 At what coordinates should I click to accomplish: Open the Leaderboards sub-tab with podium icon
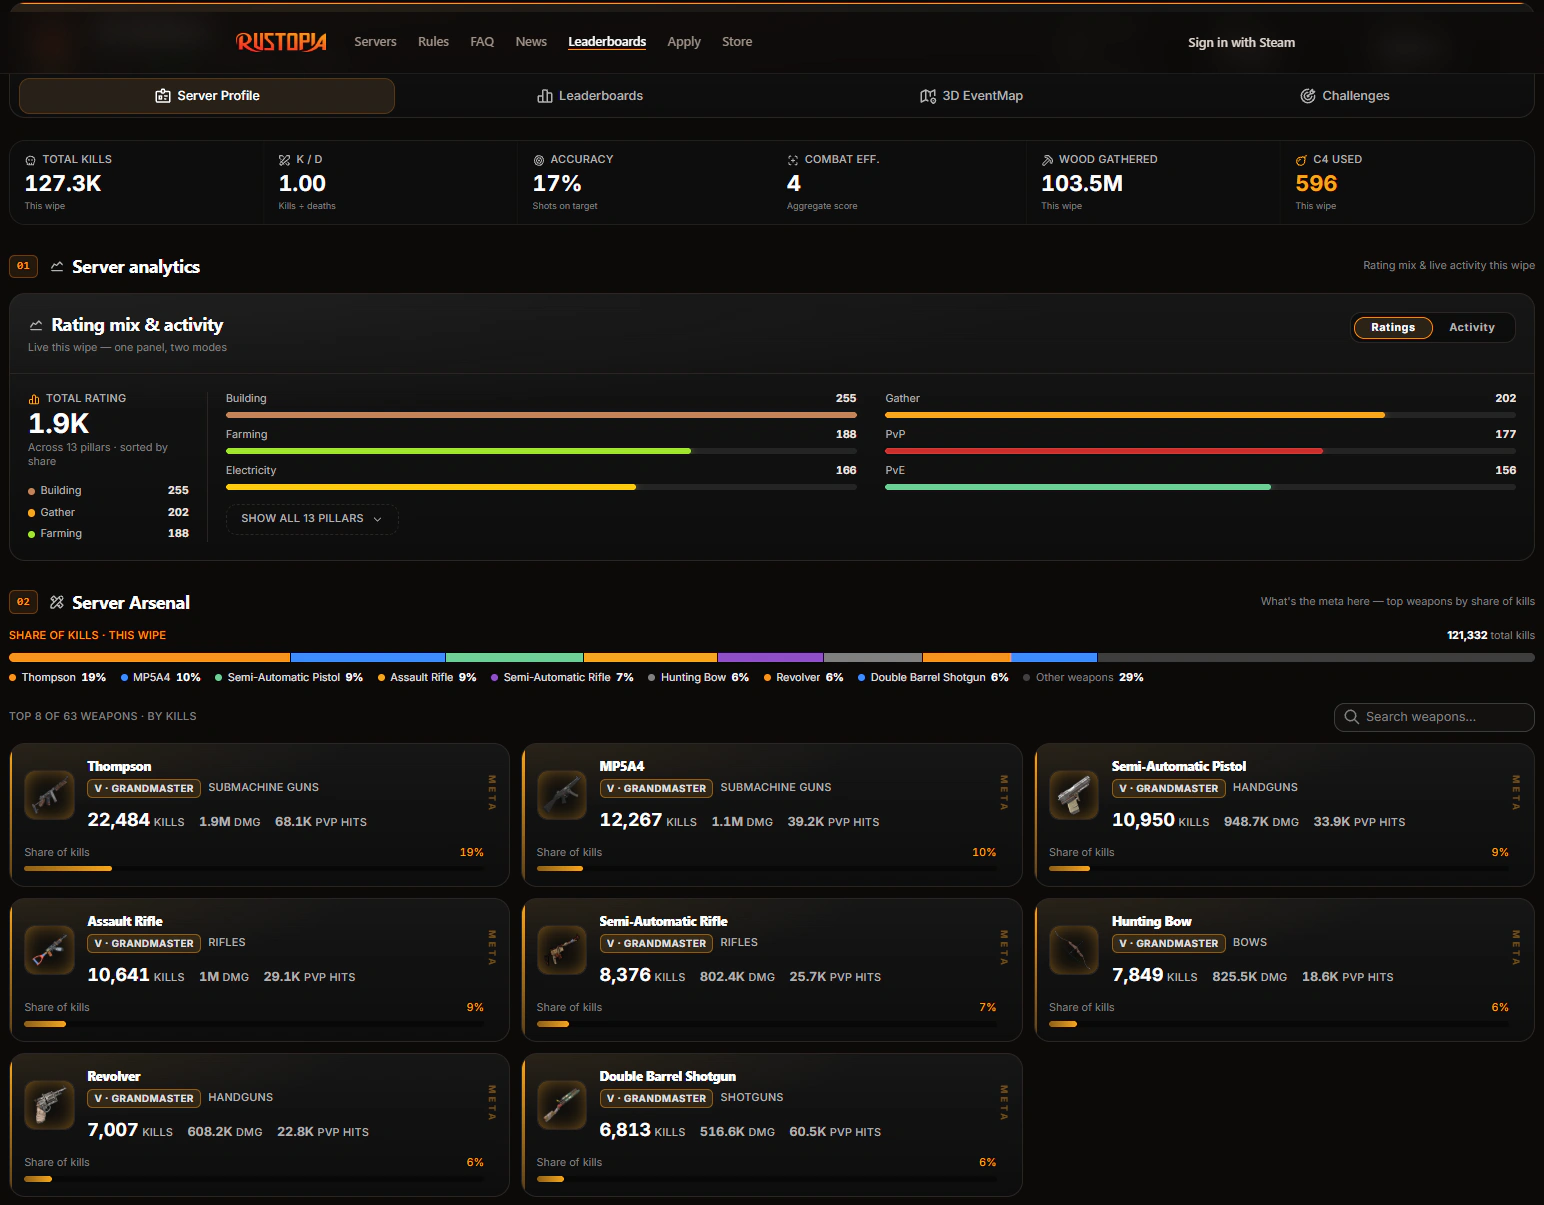[590, 96]
